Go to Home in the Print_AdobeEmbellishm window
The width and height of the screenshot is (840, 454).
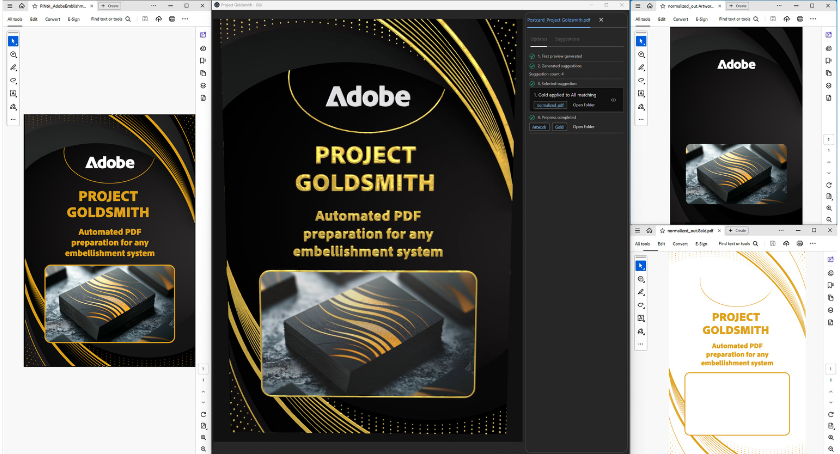coord(21,6)
